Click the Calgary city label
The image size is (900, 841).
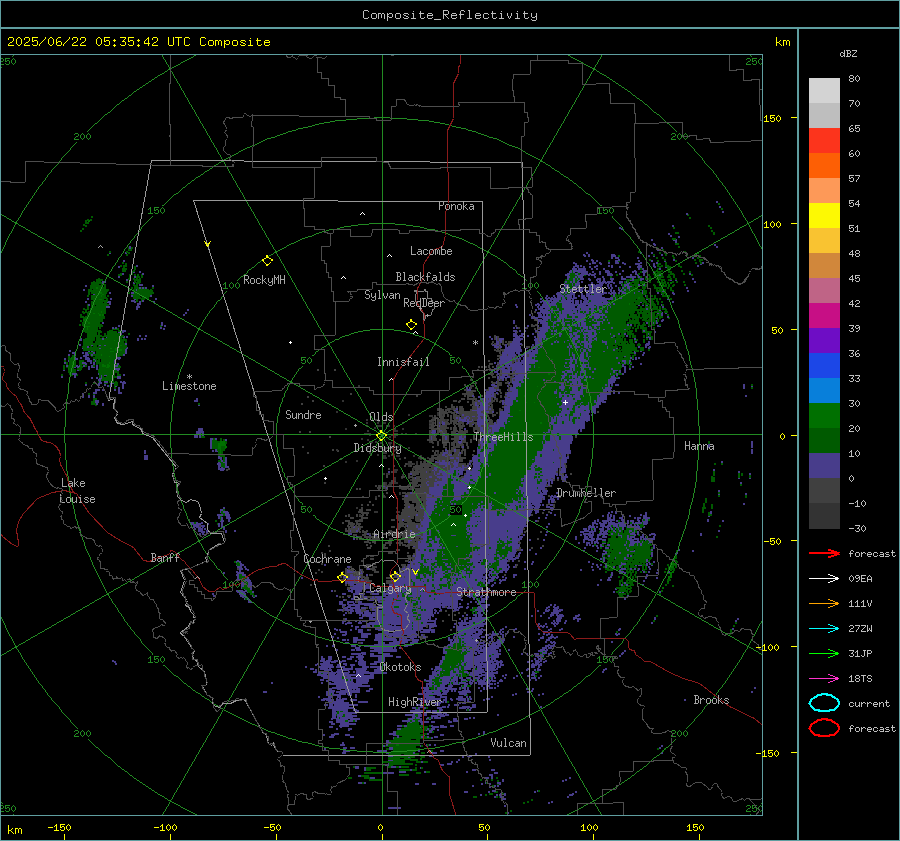click(390, 588)
